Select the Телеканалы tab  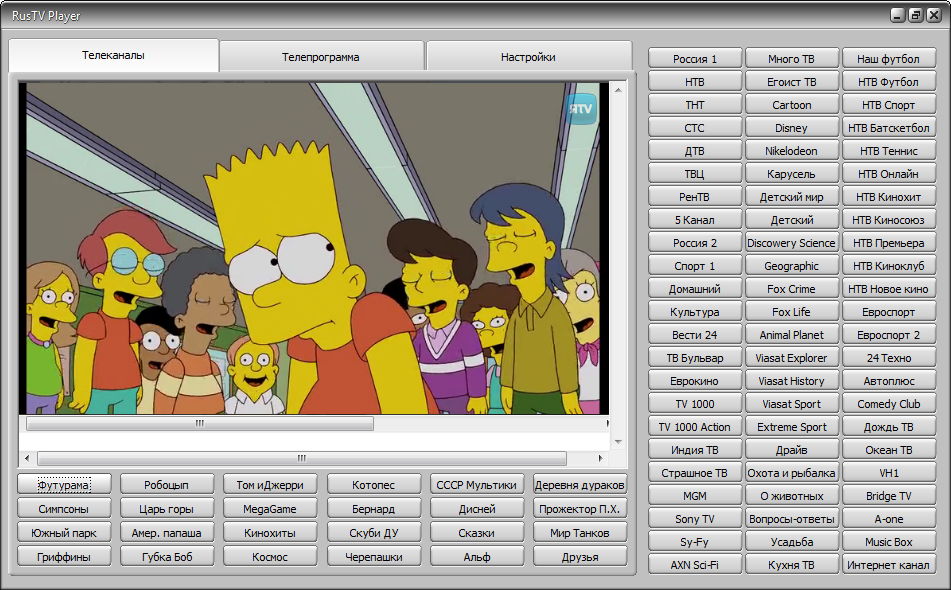click(x=113, y=55)
